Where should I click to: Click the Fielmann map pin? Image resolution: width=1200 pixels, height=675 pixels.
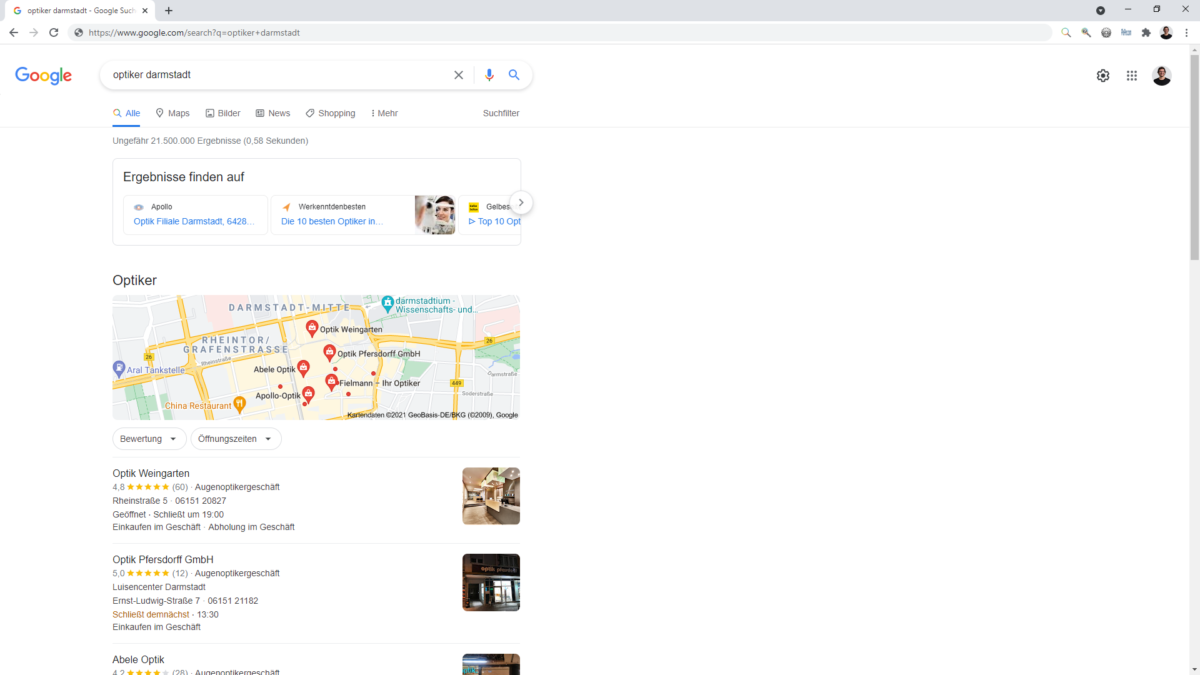pyautogui.click(x=332, y=382)
